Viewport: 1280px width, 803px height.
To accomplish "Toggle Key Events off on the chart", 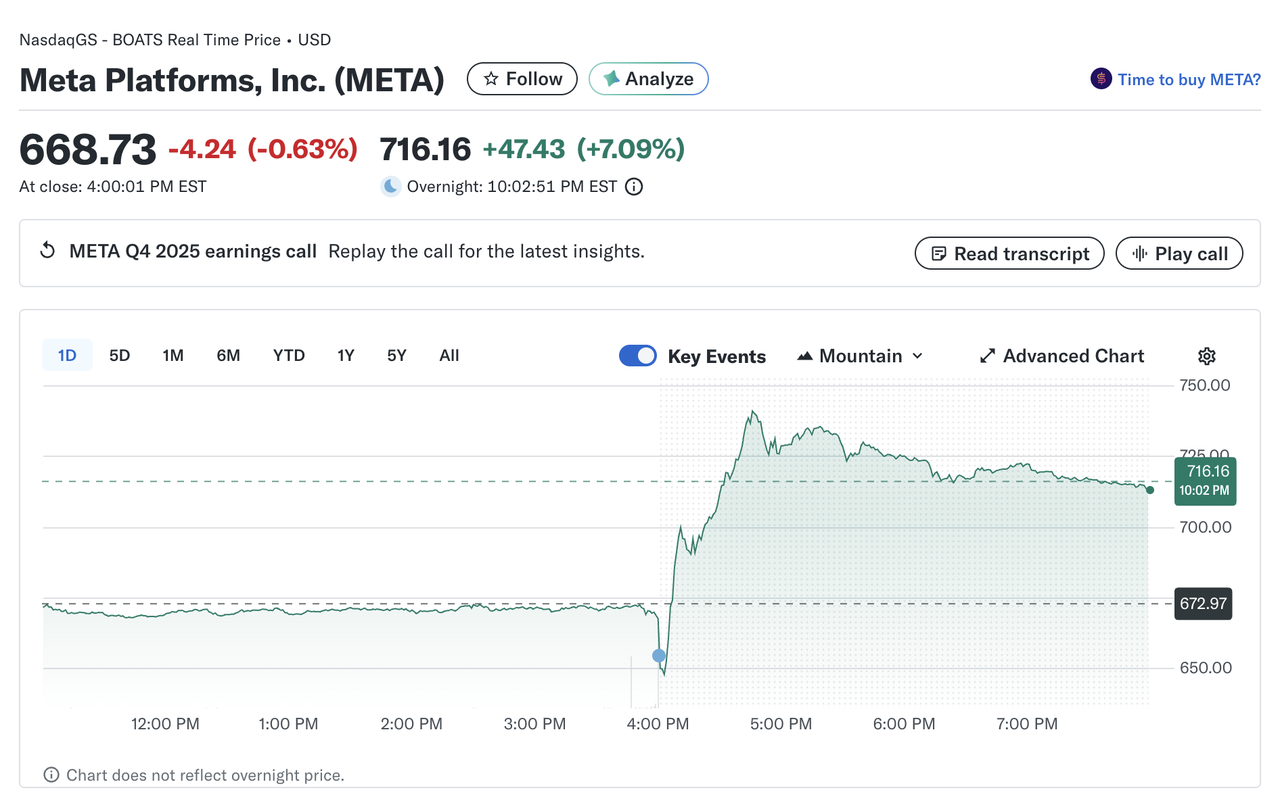I will [x=637, y=355].
